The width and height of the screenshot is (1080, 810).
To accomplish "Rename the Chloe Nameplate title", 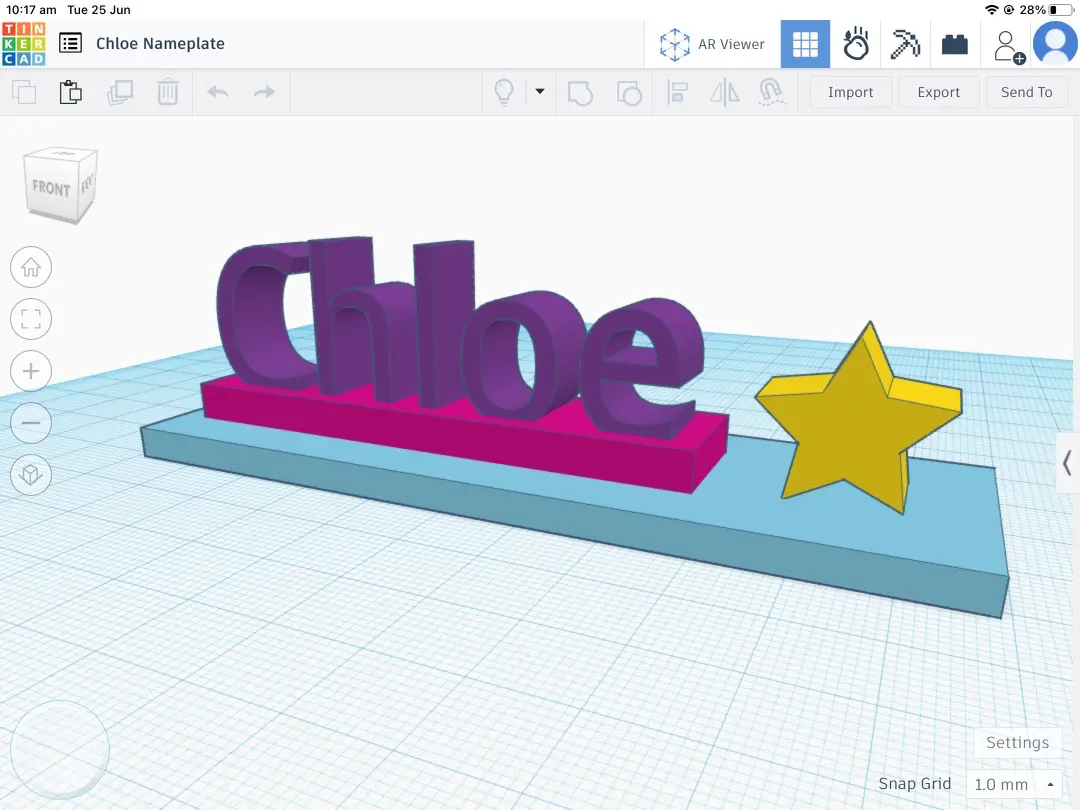I will (160, 43).
